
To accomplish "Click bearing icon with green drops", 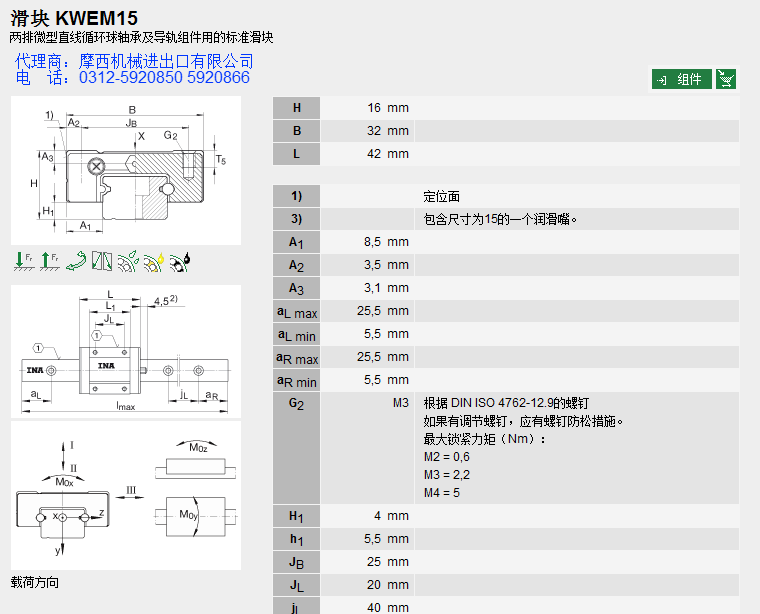I will click(x=127, y=261).
